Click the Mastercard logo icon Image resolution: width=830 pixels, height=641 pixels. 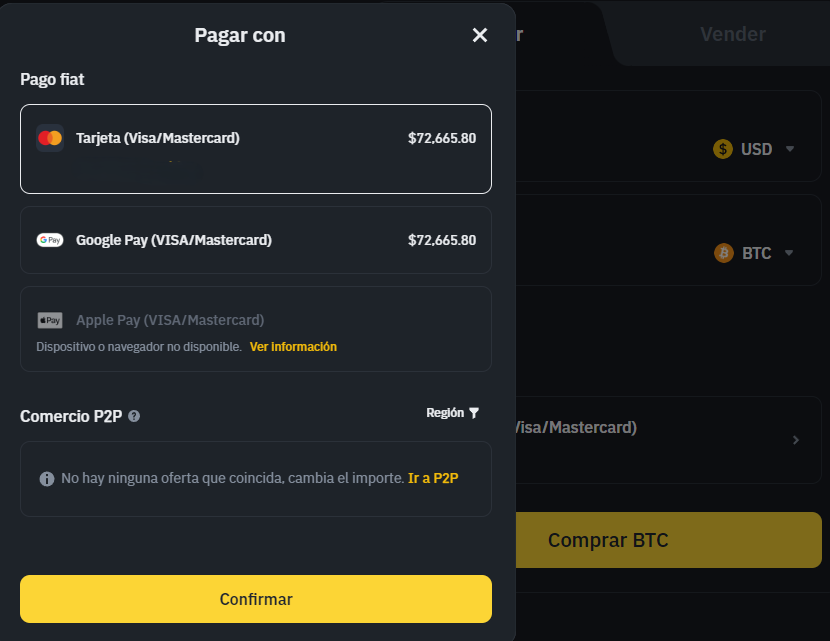(x=50, y=138)
